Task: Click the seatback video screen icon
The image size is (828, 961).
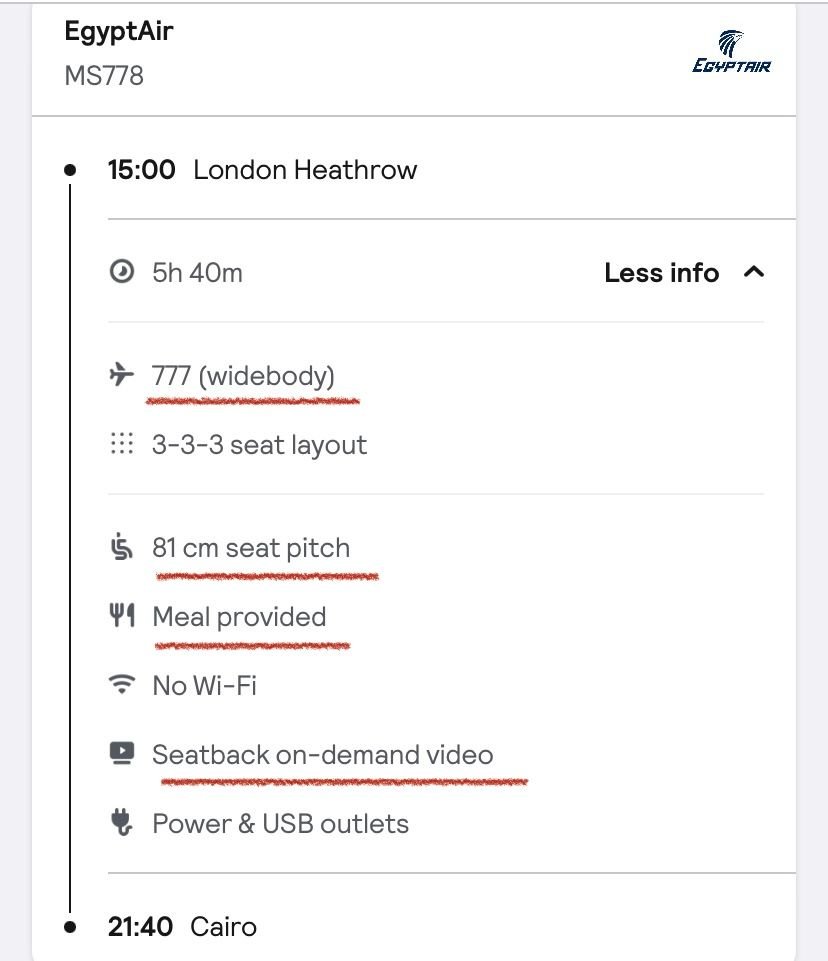Action: pos(122,754)
